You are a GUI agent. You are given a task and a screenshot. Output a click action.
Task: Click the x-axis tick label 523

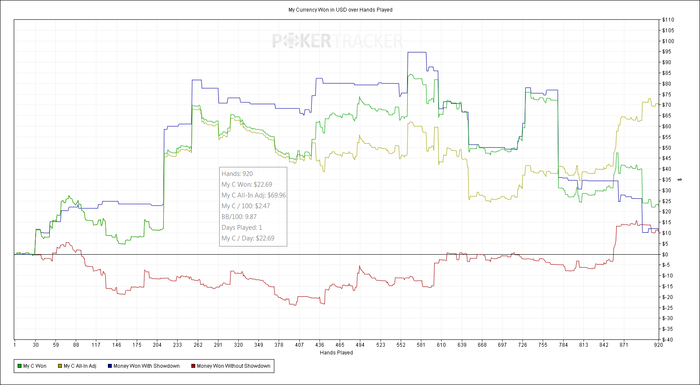click(x=381, y=345)
